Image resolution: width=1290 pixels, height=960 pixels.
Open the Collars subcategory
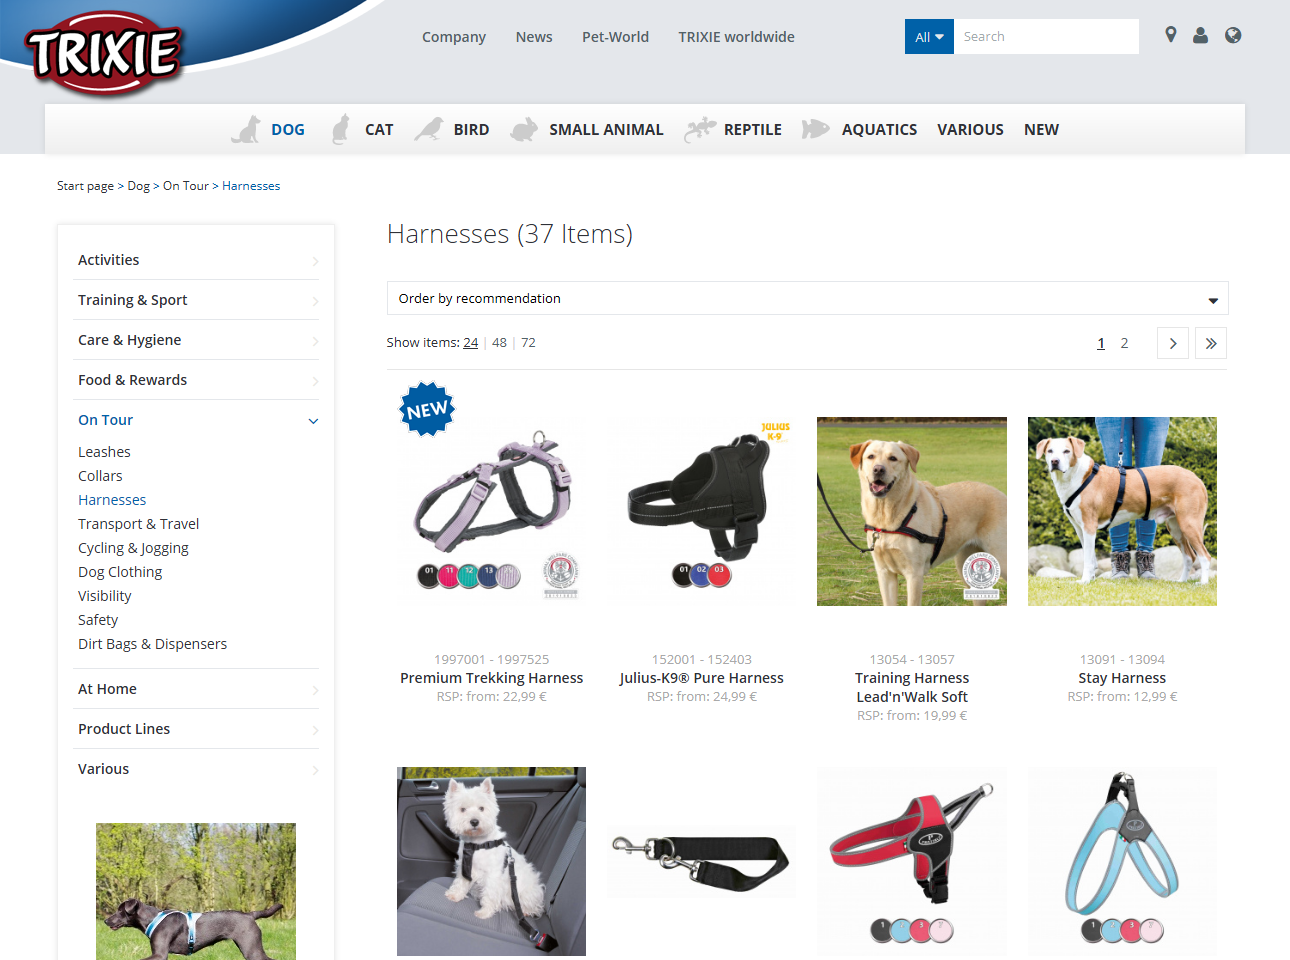click(x=100, y=476)
